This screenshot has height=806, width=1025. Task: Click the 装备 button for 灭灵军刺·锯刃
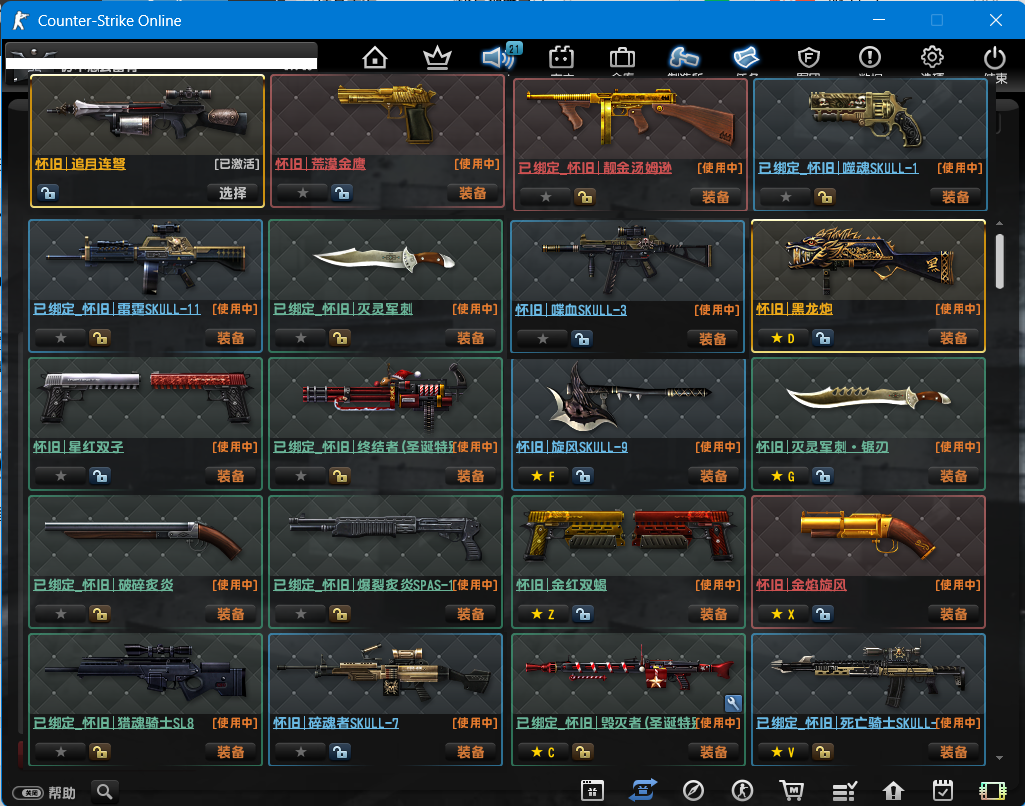point(954,476)
